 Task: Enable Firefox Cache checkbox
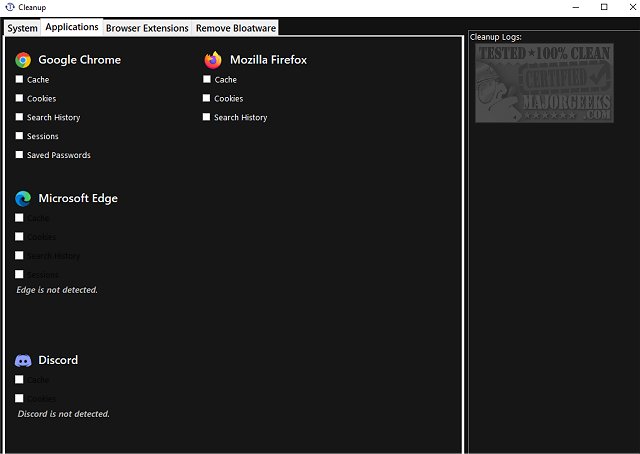207,79
